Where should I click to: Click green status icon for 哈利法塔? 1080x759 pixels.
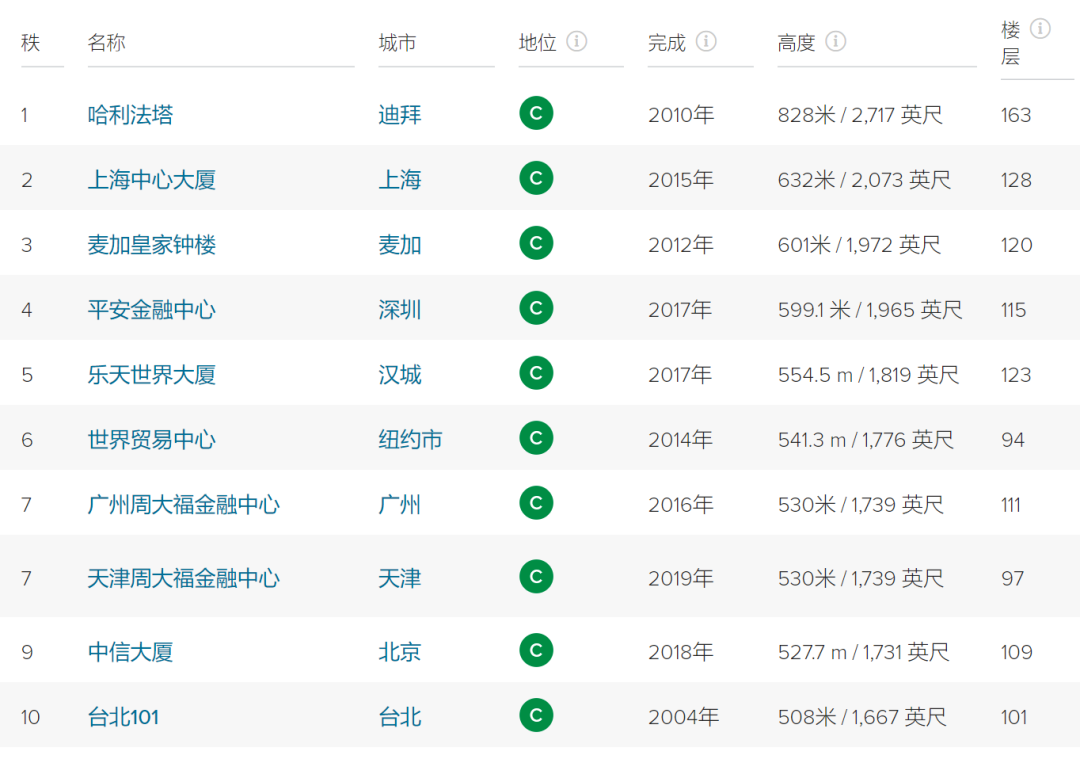point(537,113)
